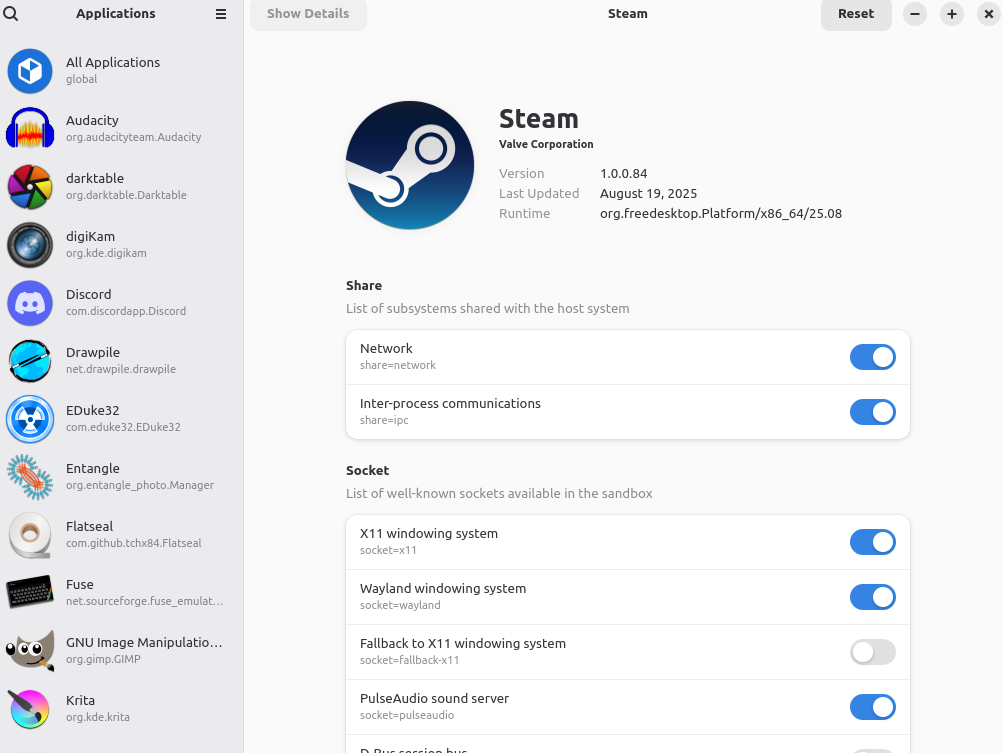Image resolution: width=1003 pixels, height=753 pixels.
Task: Turn off Inter-process communications toggle
Action: click(x=872, y=412)
